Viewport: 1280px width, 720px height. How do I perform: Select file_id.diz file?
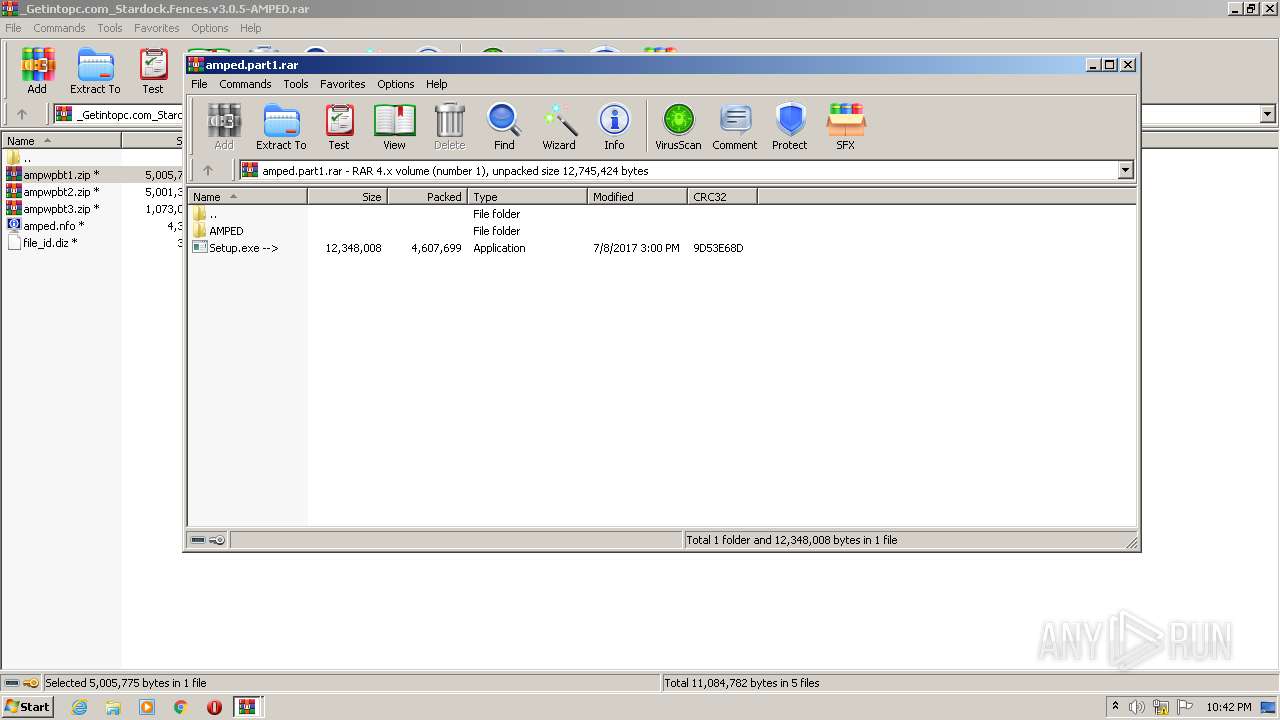pyautogui.click(x=92, y=243)
